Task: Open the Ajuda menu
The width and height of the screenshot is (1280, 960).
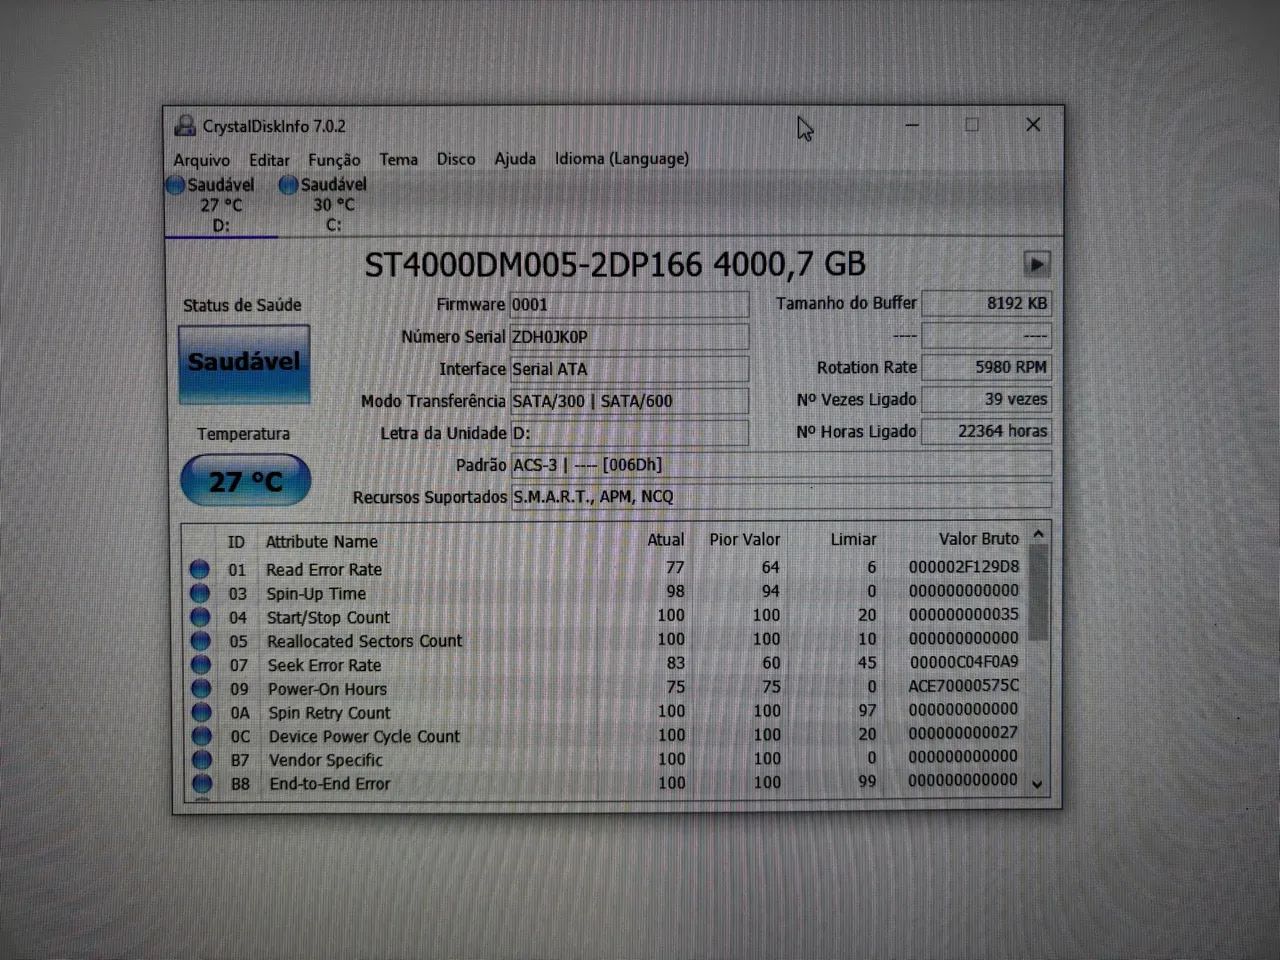Action: tap(515, 159)
